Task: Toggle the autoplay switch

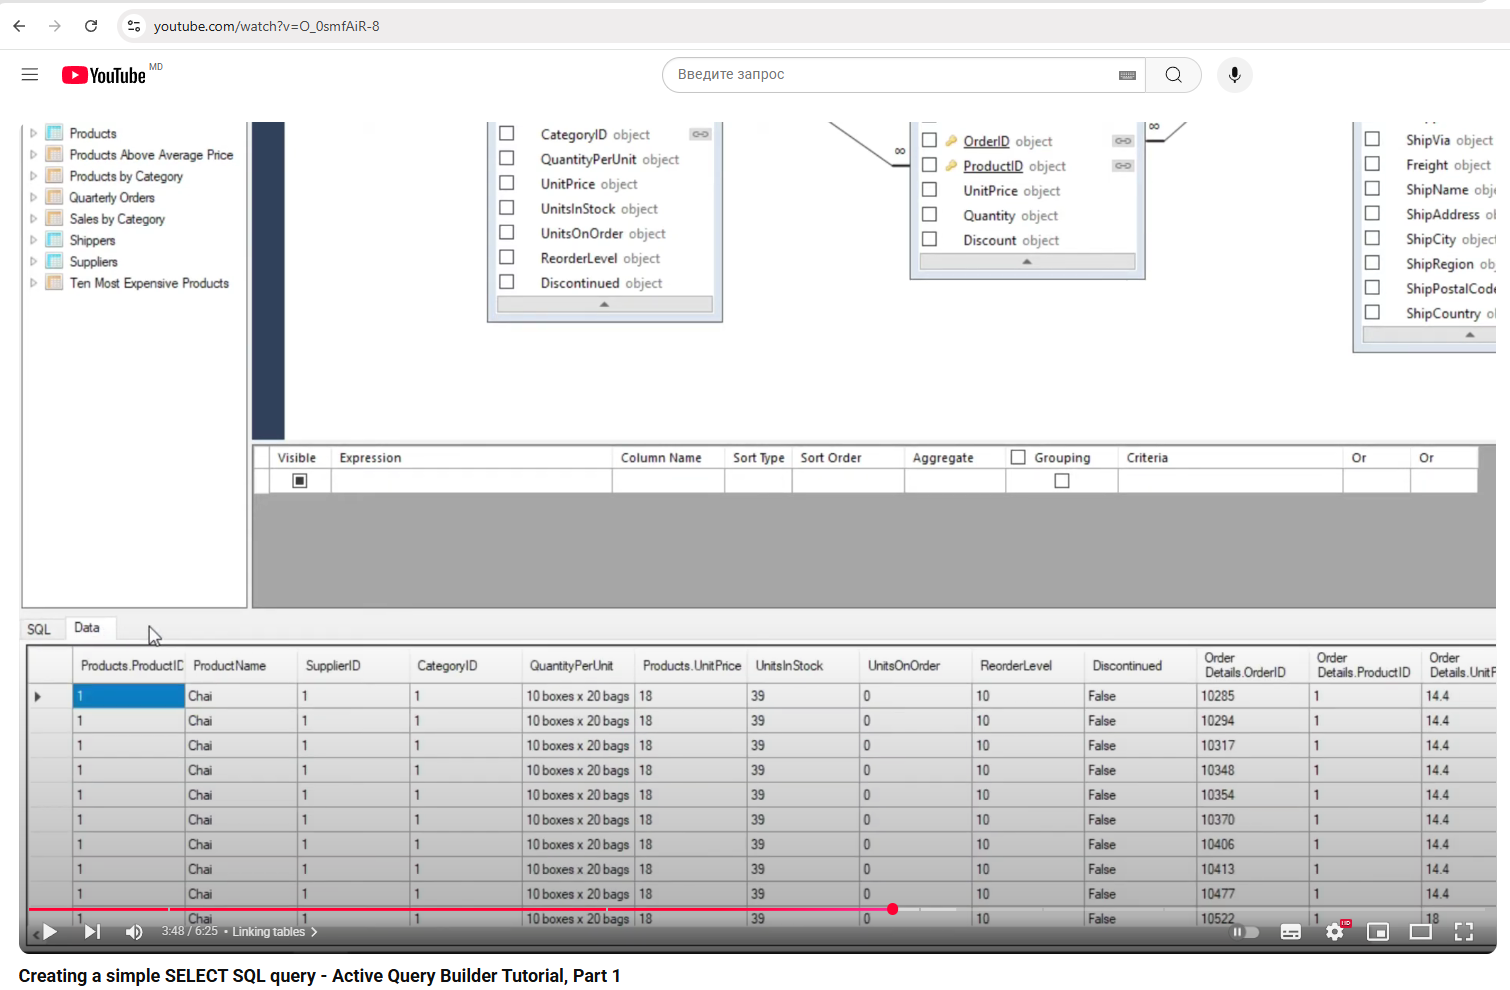Action: coord(1245,932)
